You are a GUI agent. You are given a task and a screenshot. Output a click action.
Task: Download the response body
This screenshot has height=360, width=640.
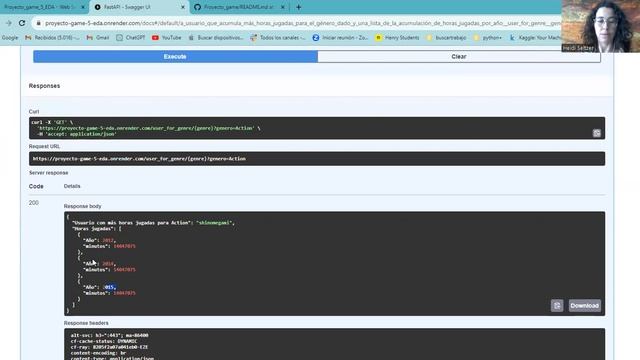pyautogui.click(x=584, y=305)
